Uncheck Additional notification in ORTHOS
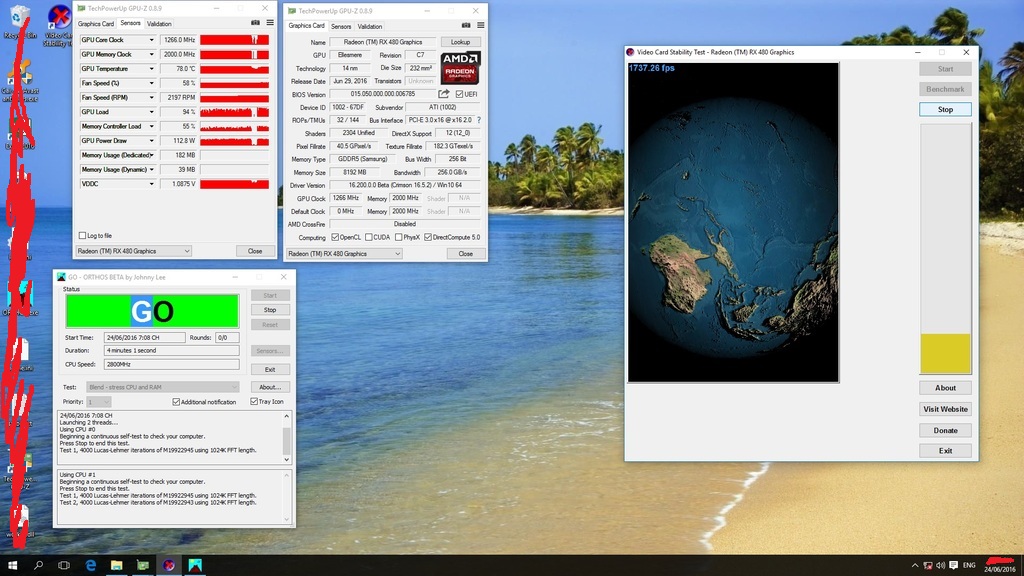This screenshot has width=1024, height=576. click(176, 402)
